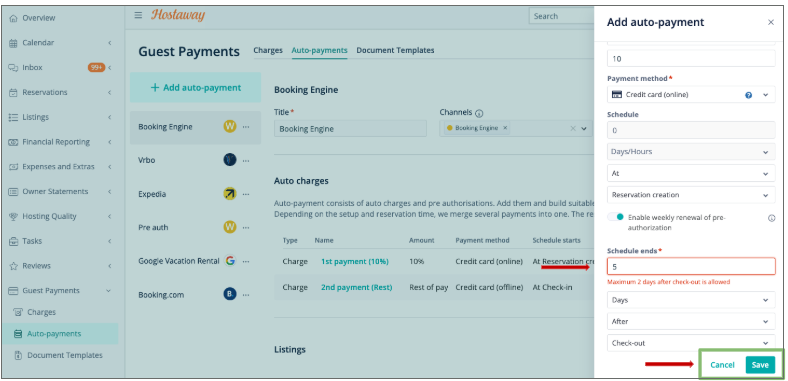Open the Channels selector dropdown arrow
788x381 pixels.
point(584,129)
